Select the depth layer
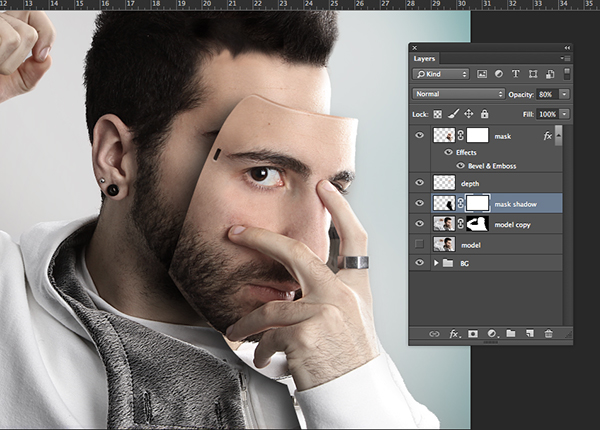The width and height of the screenshot is (600, 430). click(x=470, y=184)
